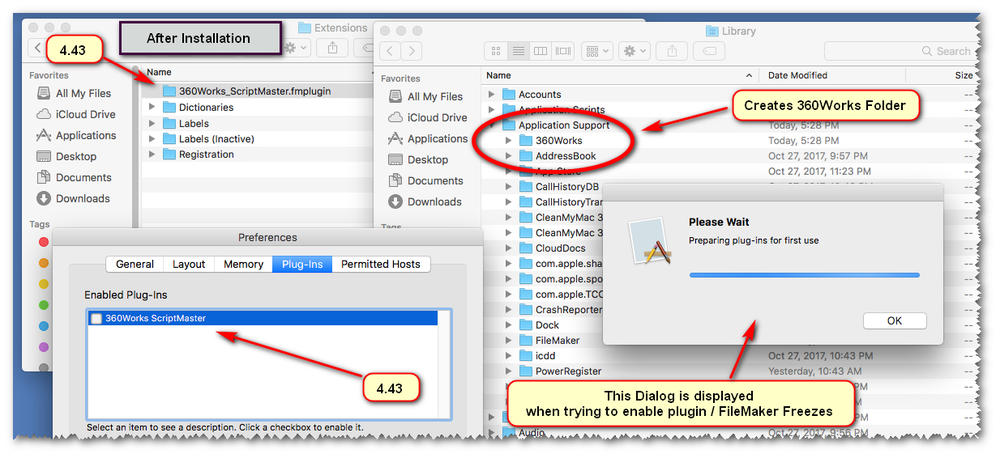Click the Search field in Library window
Viewport: 1000px width, 458px height.
(x=899, y=51)
